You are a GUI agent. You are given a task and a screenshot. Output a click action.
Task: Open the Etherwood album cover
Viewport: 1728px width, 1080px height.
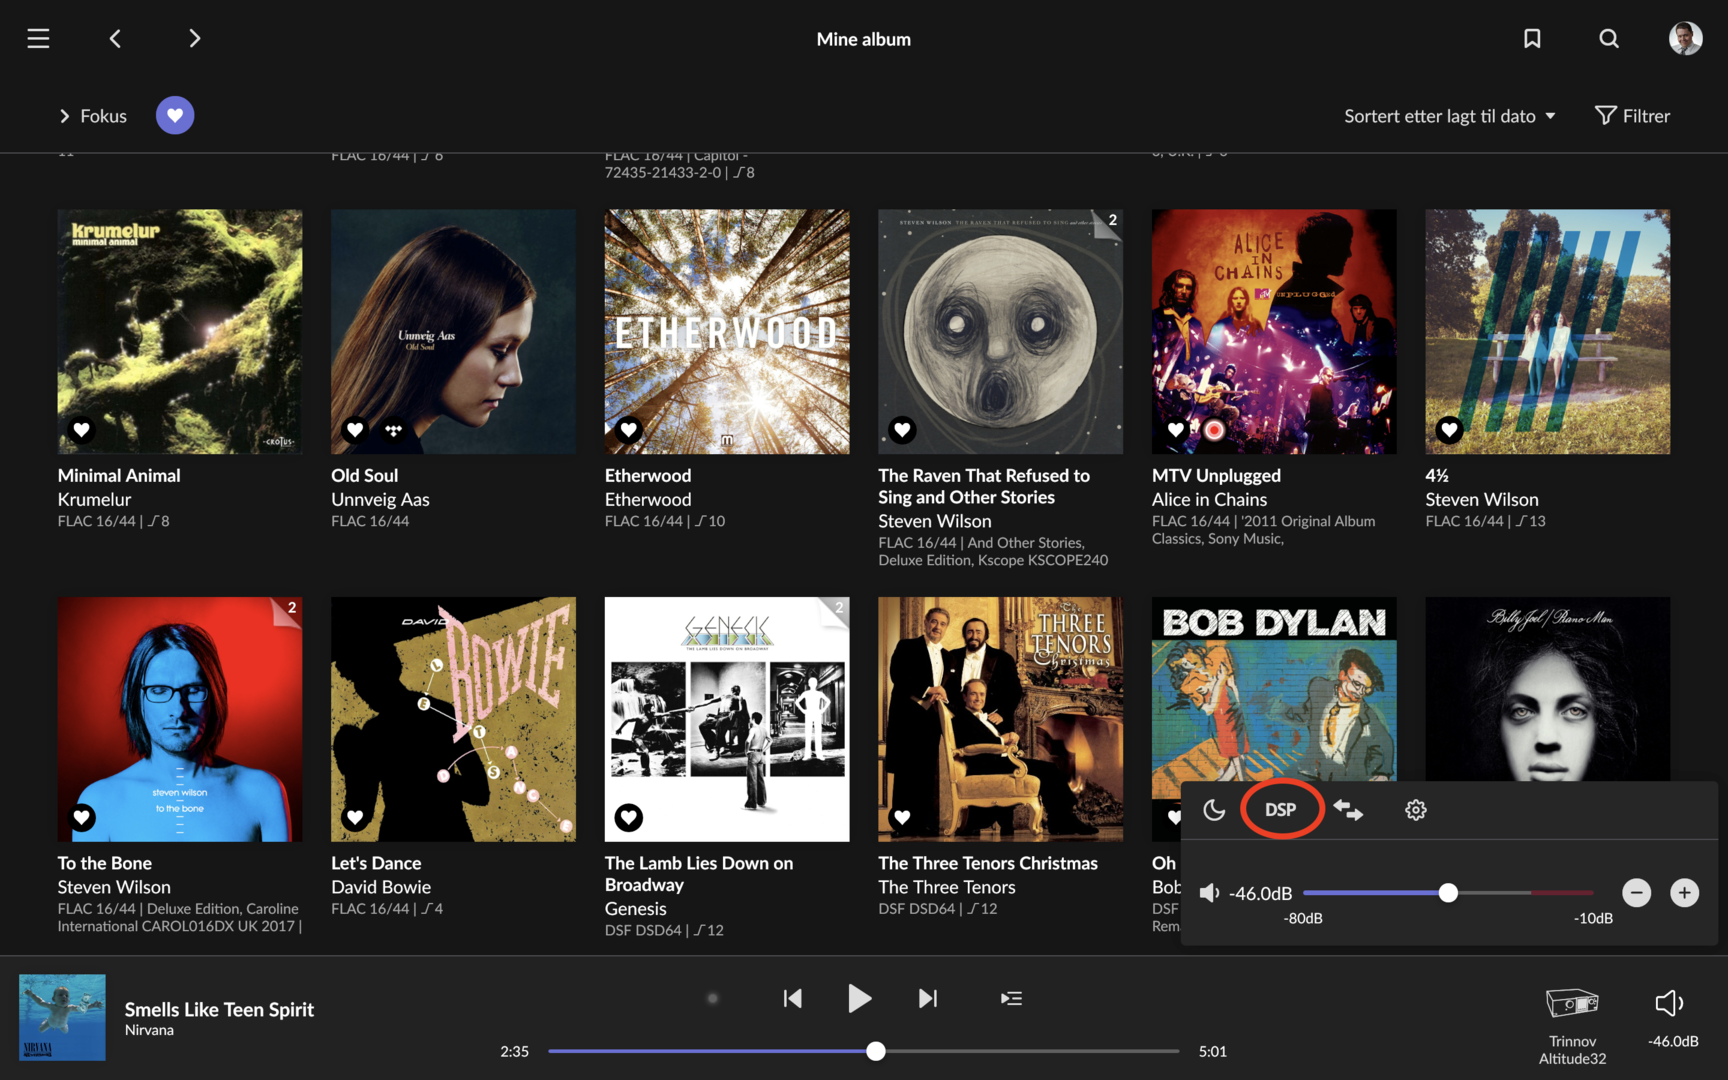point(727,331)
